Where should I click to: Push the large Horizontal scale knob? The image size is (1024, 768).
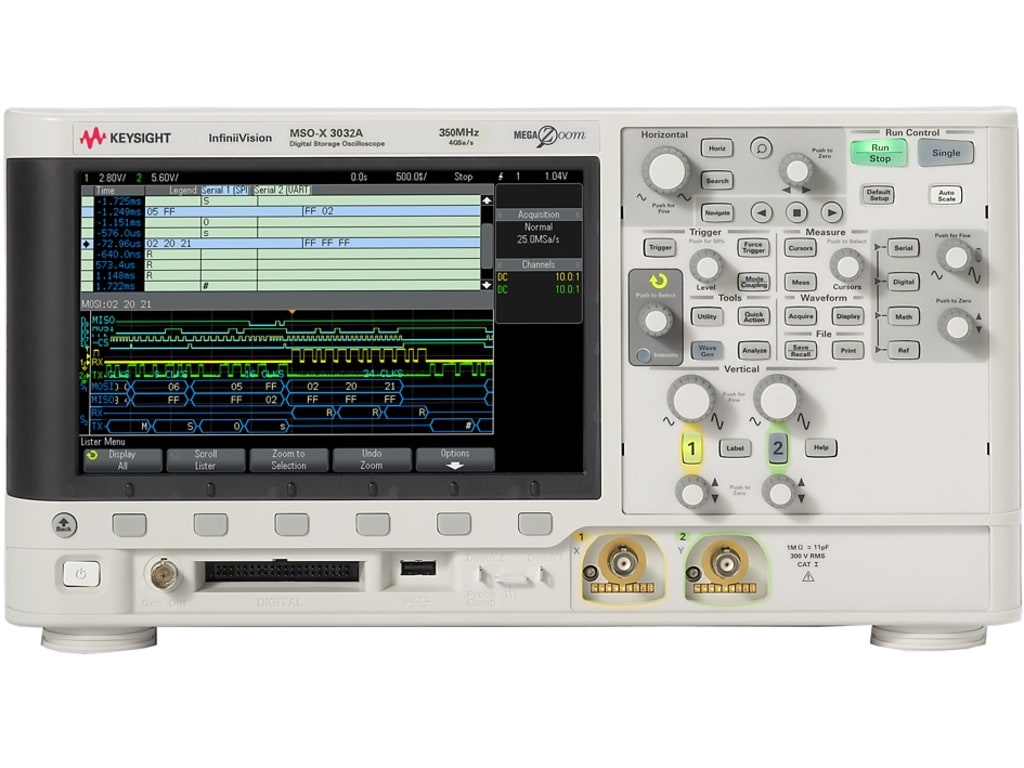667,170
